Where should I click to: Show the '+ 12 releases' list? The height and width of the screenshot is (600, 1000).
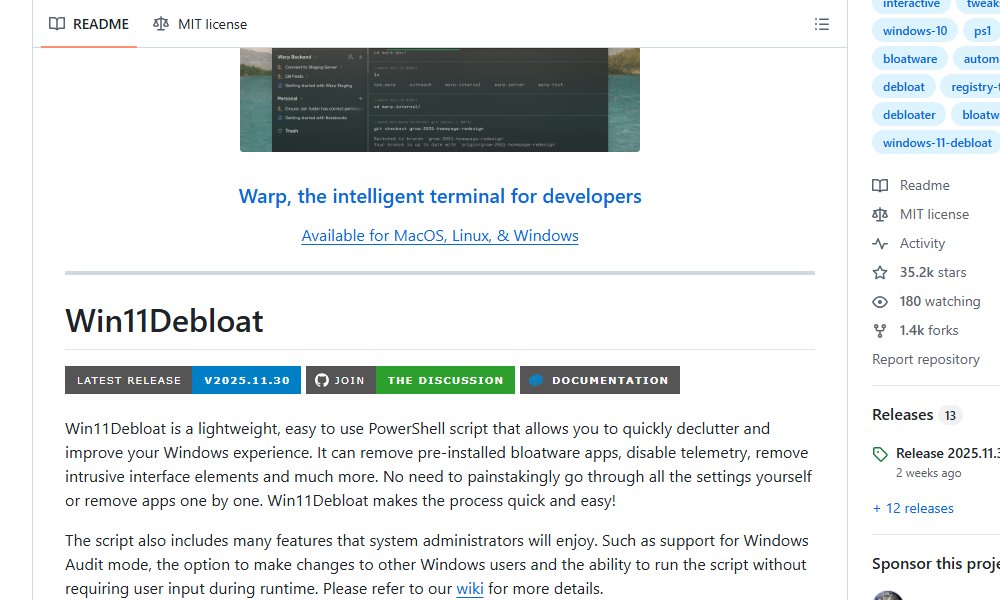(x=913, y=508)
